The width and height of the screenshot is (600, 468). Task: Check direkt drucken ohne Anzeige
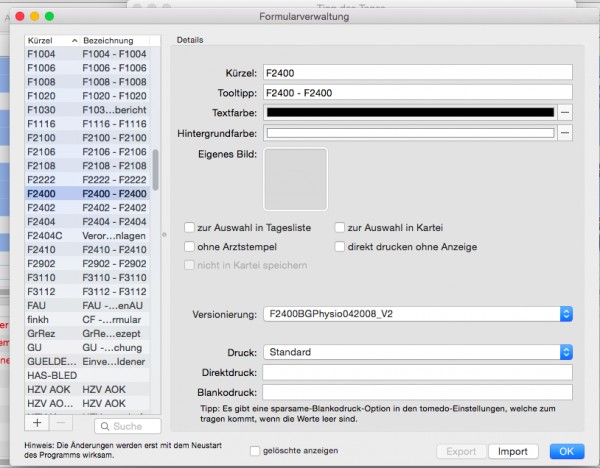340,247
